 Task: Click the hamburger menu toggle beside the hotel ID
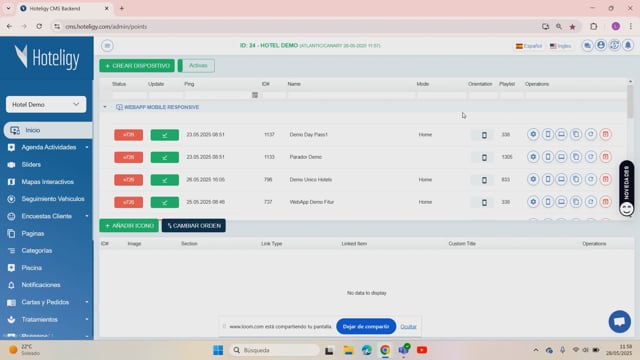pos(107,46)
